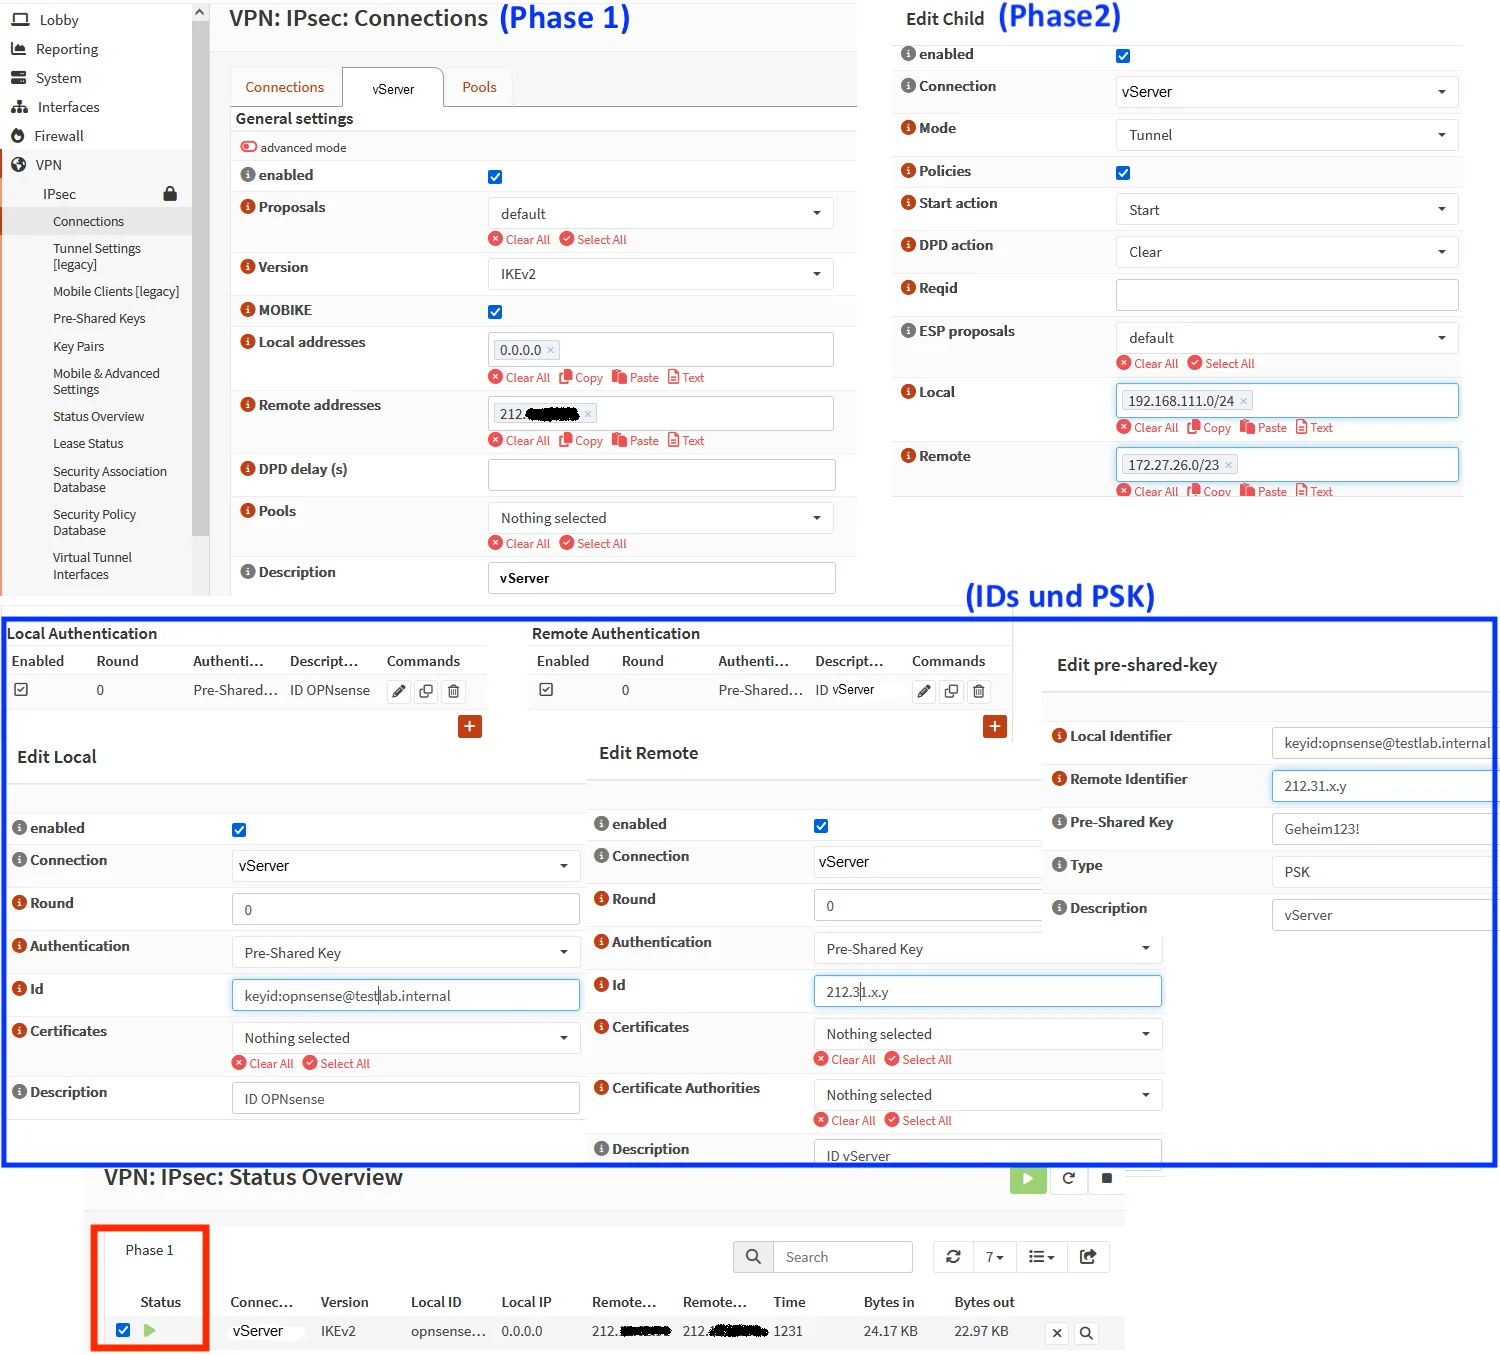This screenshot has height=1355, width=1500.
Task: Toggle the enabled checkbox in Edit Child
Action: pyautogui.click(x=1123, y=56)
